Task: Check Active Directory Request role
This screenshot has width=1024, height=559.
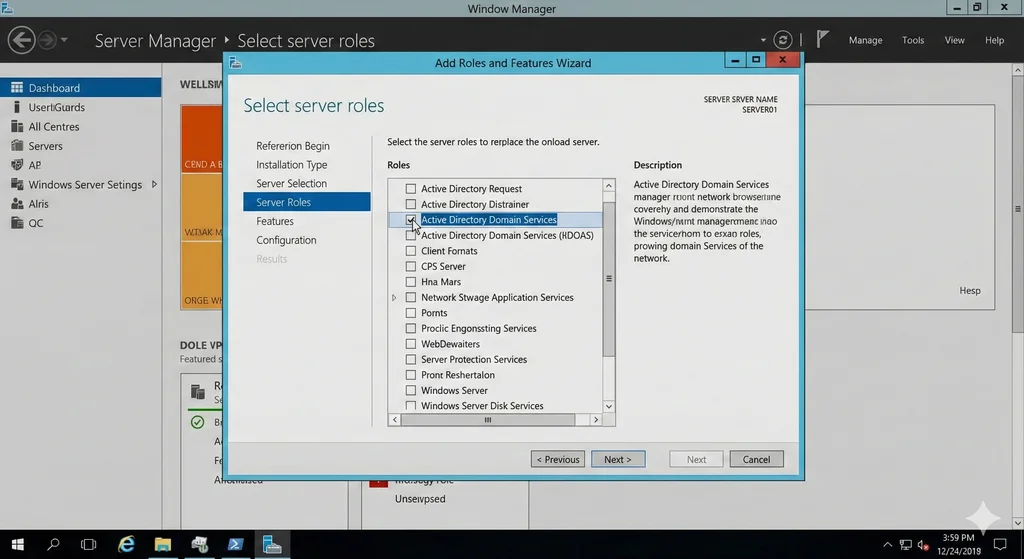Action: [411, 189]
